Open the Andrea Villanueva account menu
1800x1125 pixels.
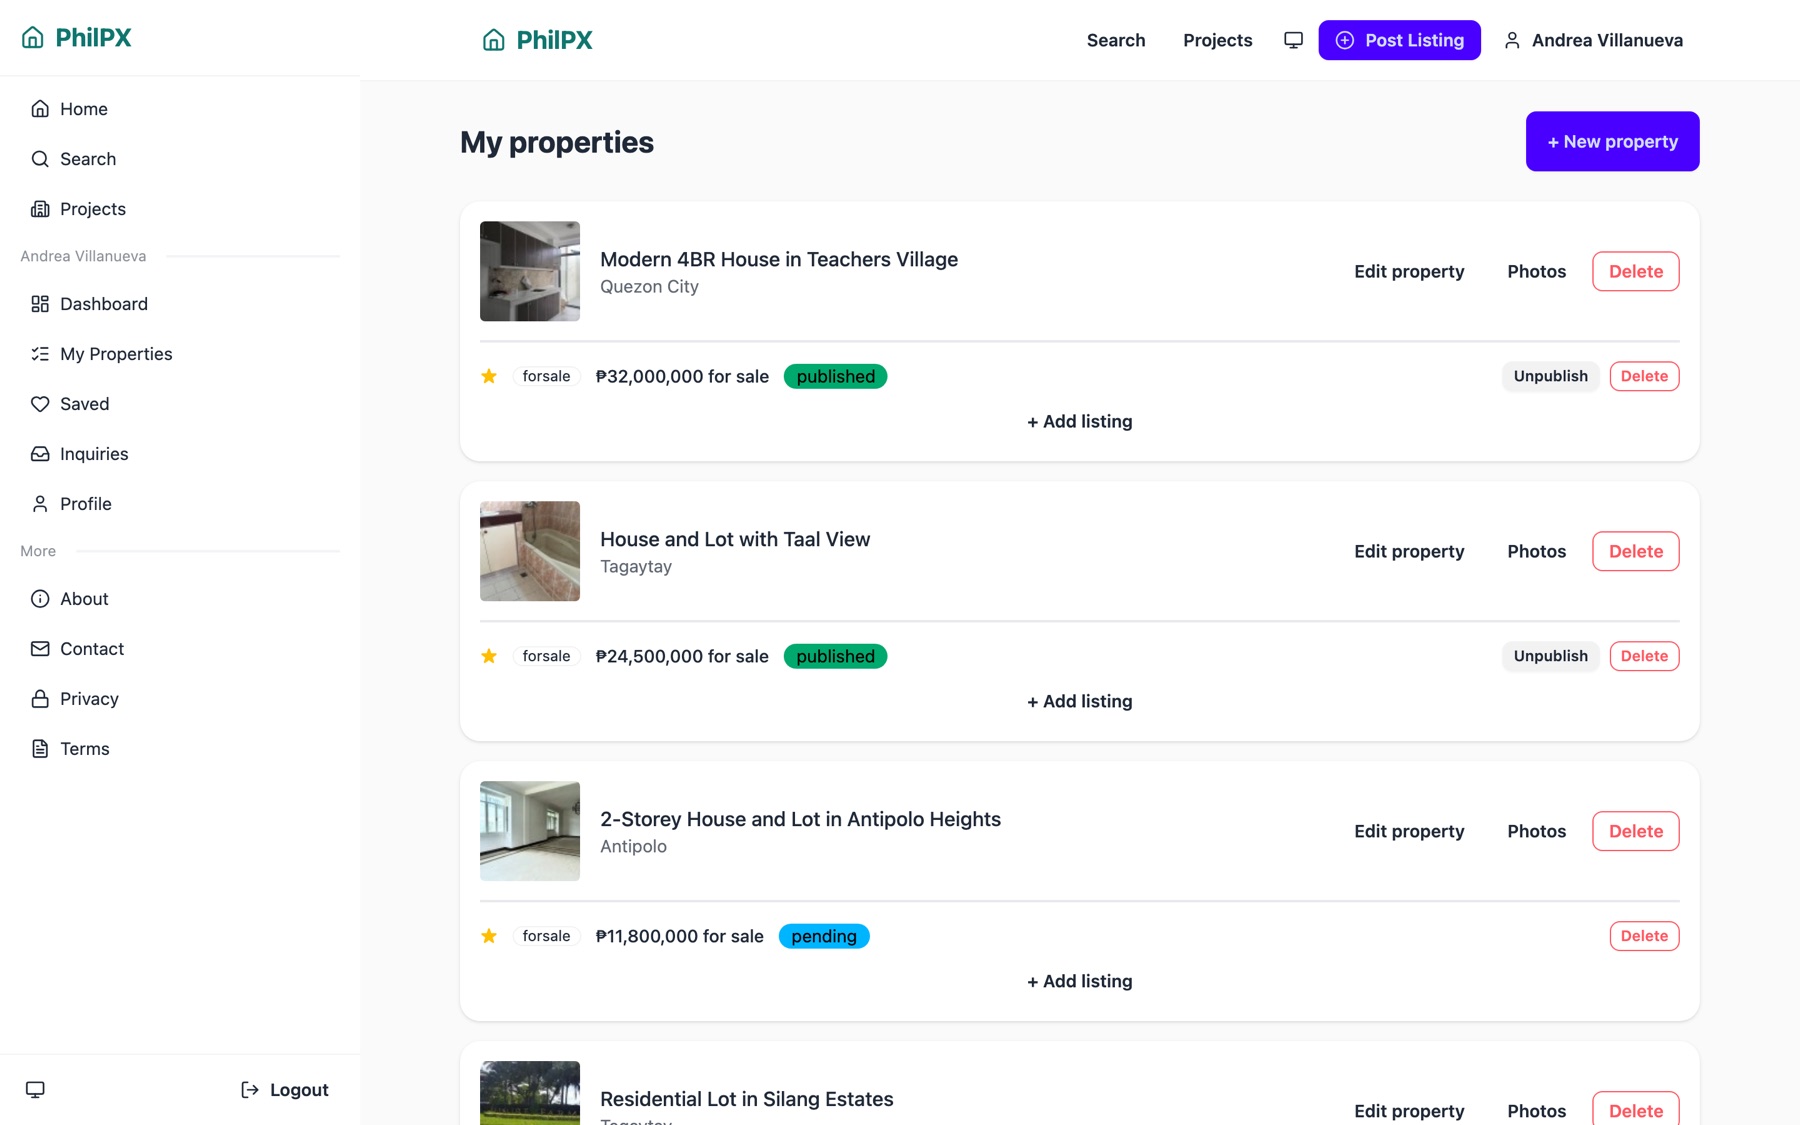click(x=1593, y=40)
